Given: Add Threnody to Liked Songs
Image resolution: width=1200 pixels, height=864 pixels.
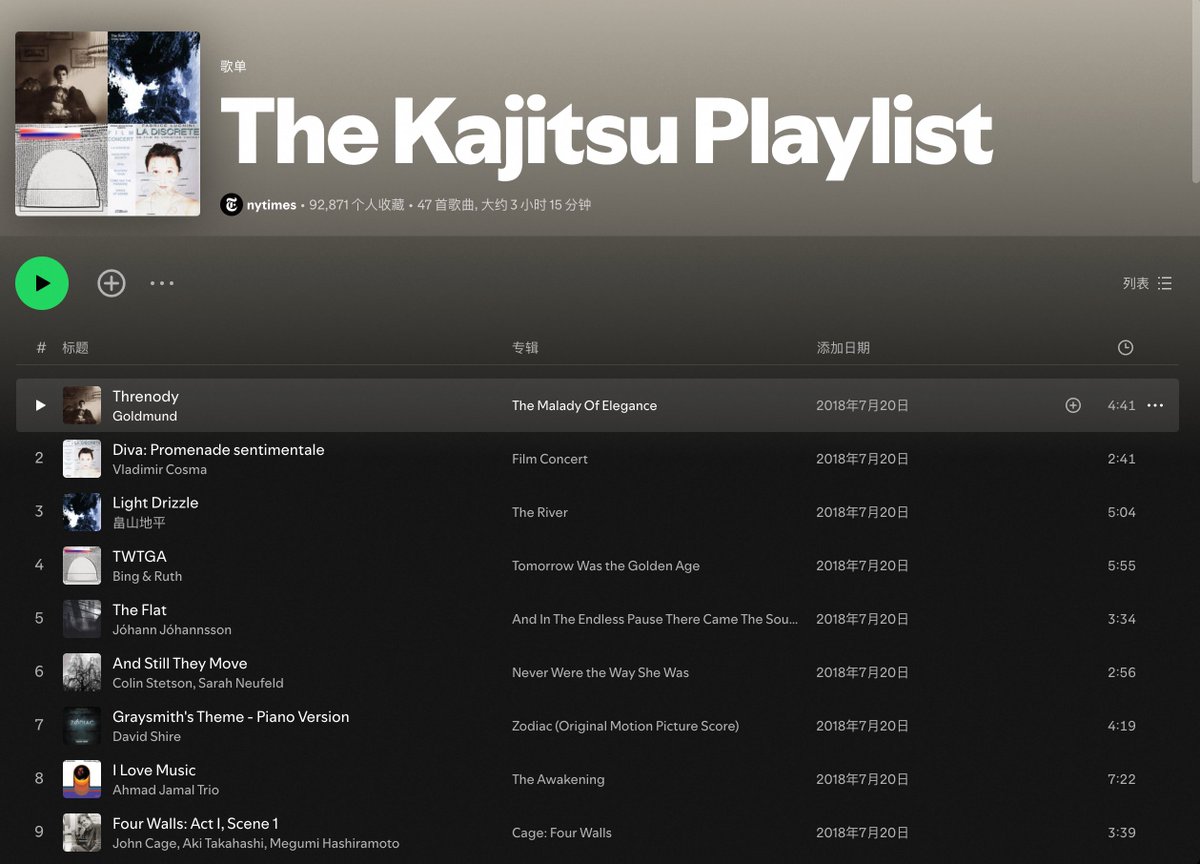Looking at the screenshot, I should 1073,405.
